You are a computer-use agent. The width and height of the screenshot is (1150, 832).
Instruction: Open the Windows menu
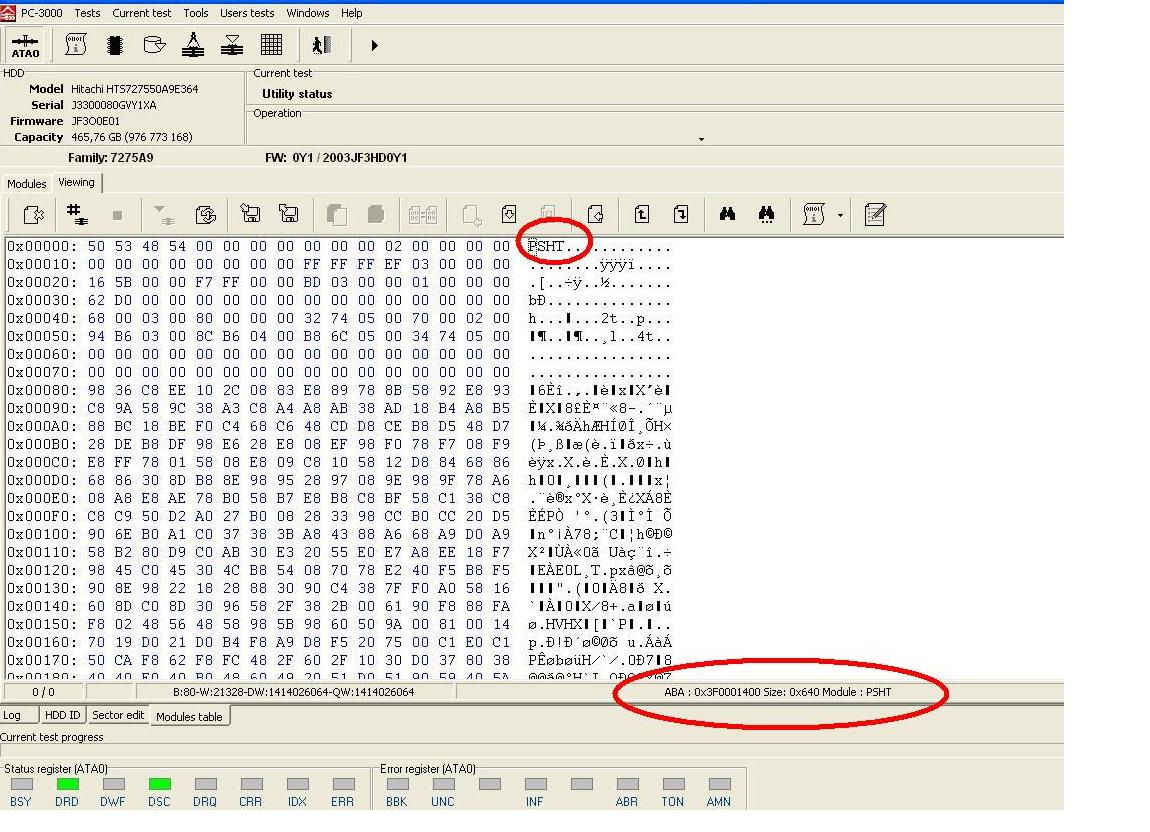coord(307,13)
